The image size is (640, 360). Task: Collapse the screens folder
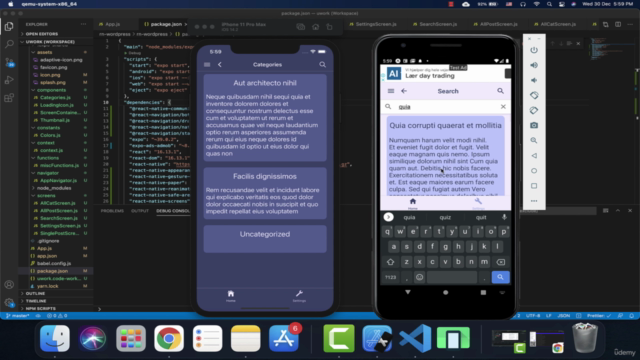[x=46, y=196]
